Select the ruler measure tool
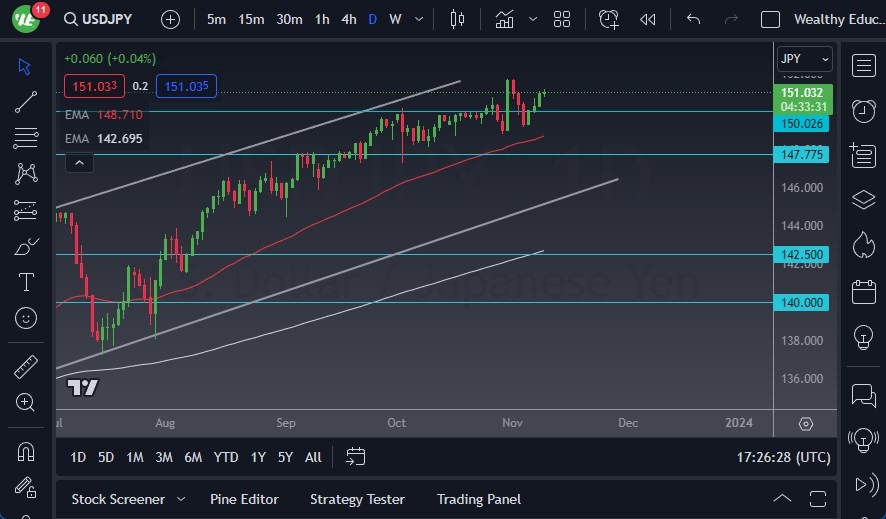Image resolution: width=886 pixels, height=519 pixels. [26, 367]
